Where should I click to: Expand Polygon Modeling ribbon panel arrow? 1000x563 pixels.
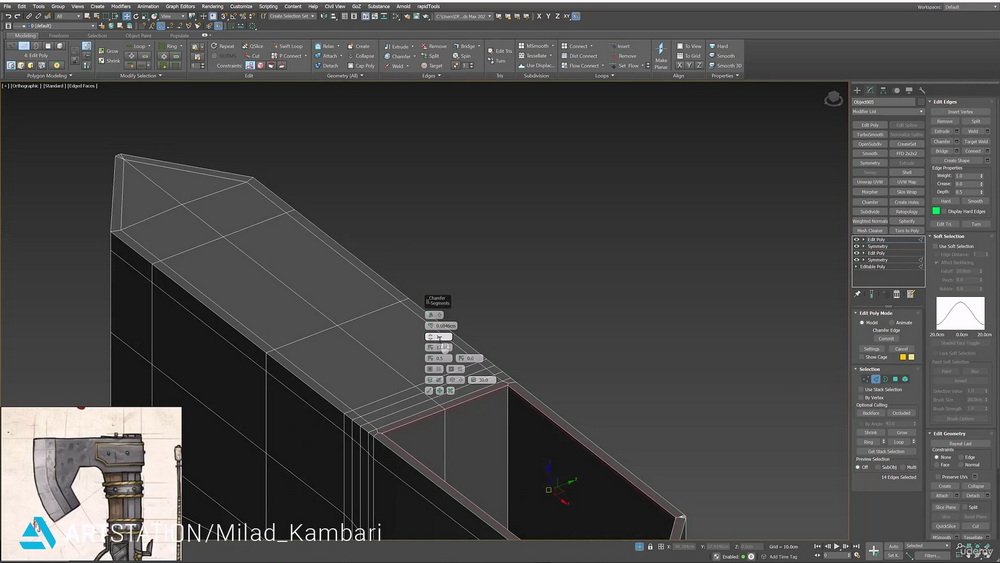click(70, 76)
